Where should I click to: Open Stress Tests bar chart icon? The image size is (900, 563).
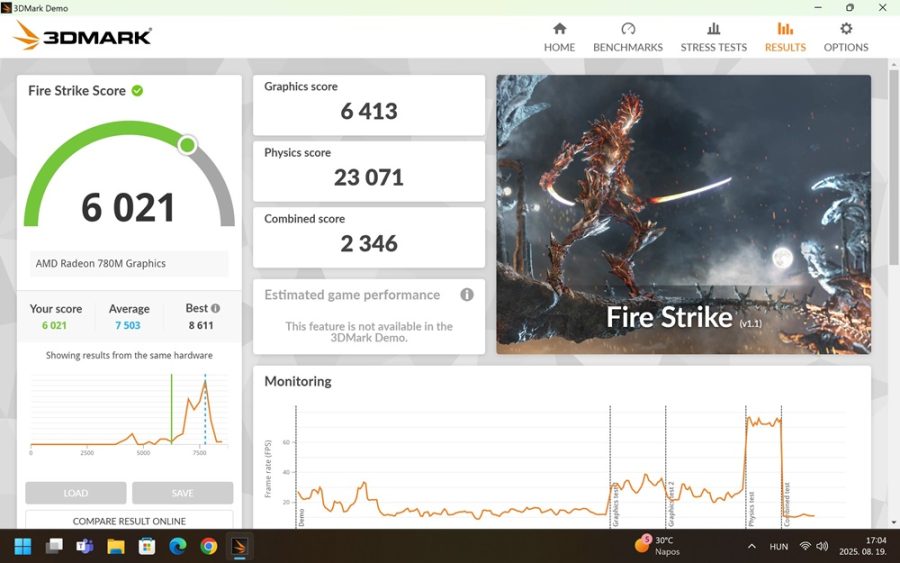pos(713,29)
